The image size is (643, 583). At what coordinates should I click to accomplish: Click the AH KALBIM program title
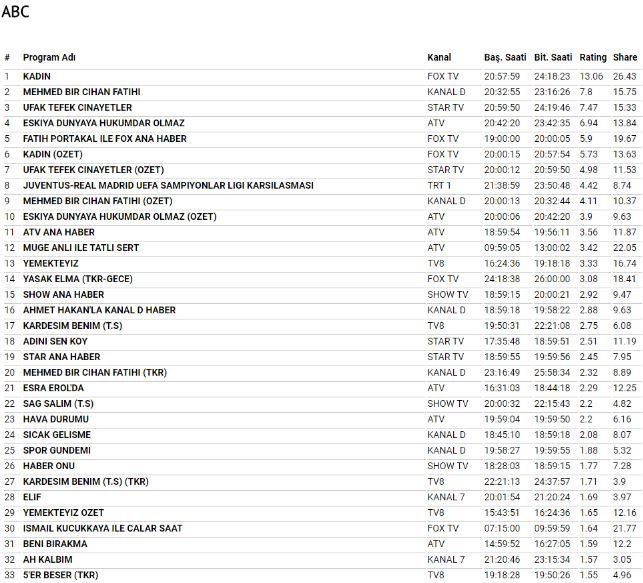(48, 558)
